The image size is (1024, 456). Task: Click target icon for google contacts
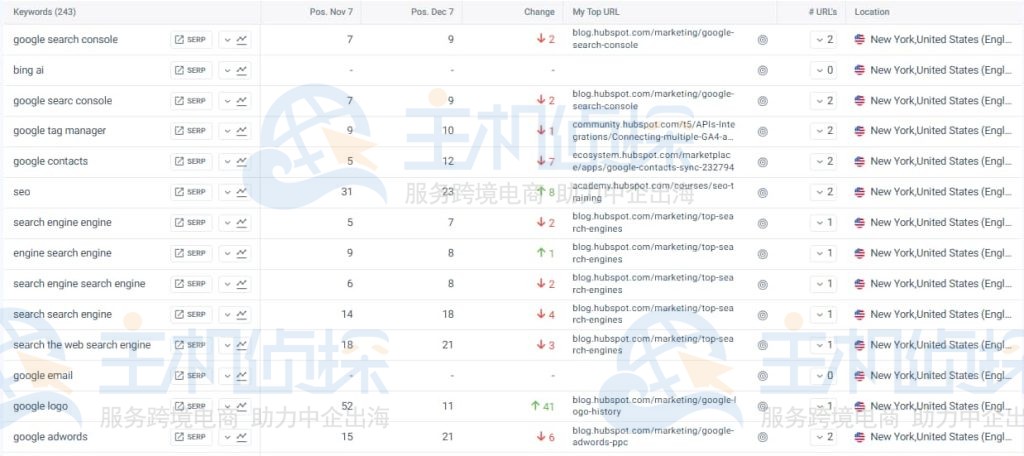coord(762,162)
